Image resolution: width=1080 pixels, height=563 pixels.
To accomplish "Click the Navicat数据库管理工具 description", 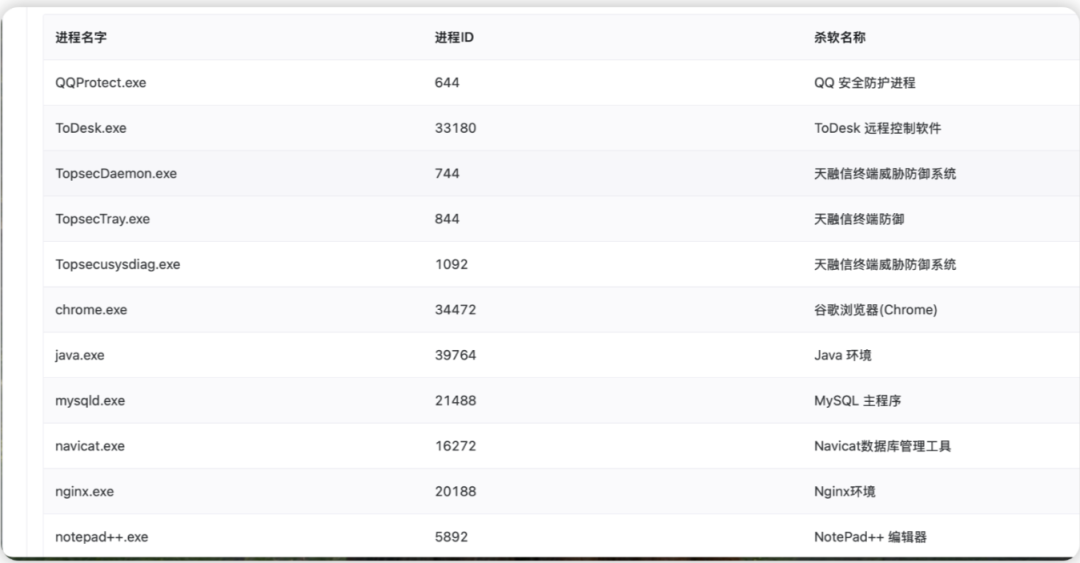I will 882,447.
